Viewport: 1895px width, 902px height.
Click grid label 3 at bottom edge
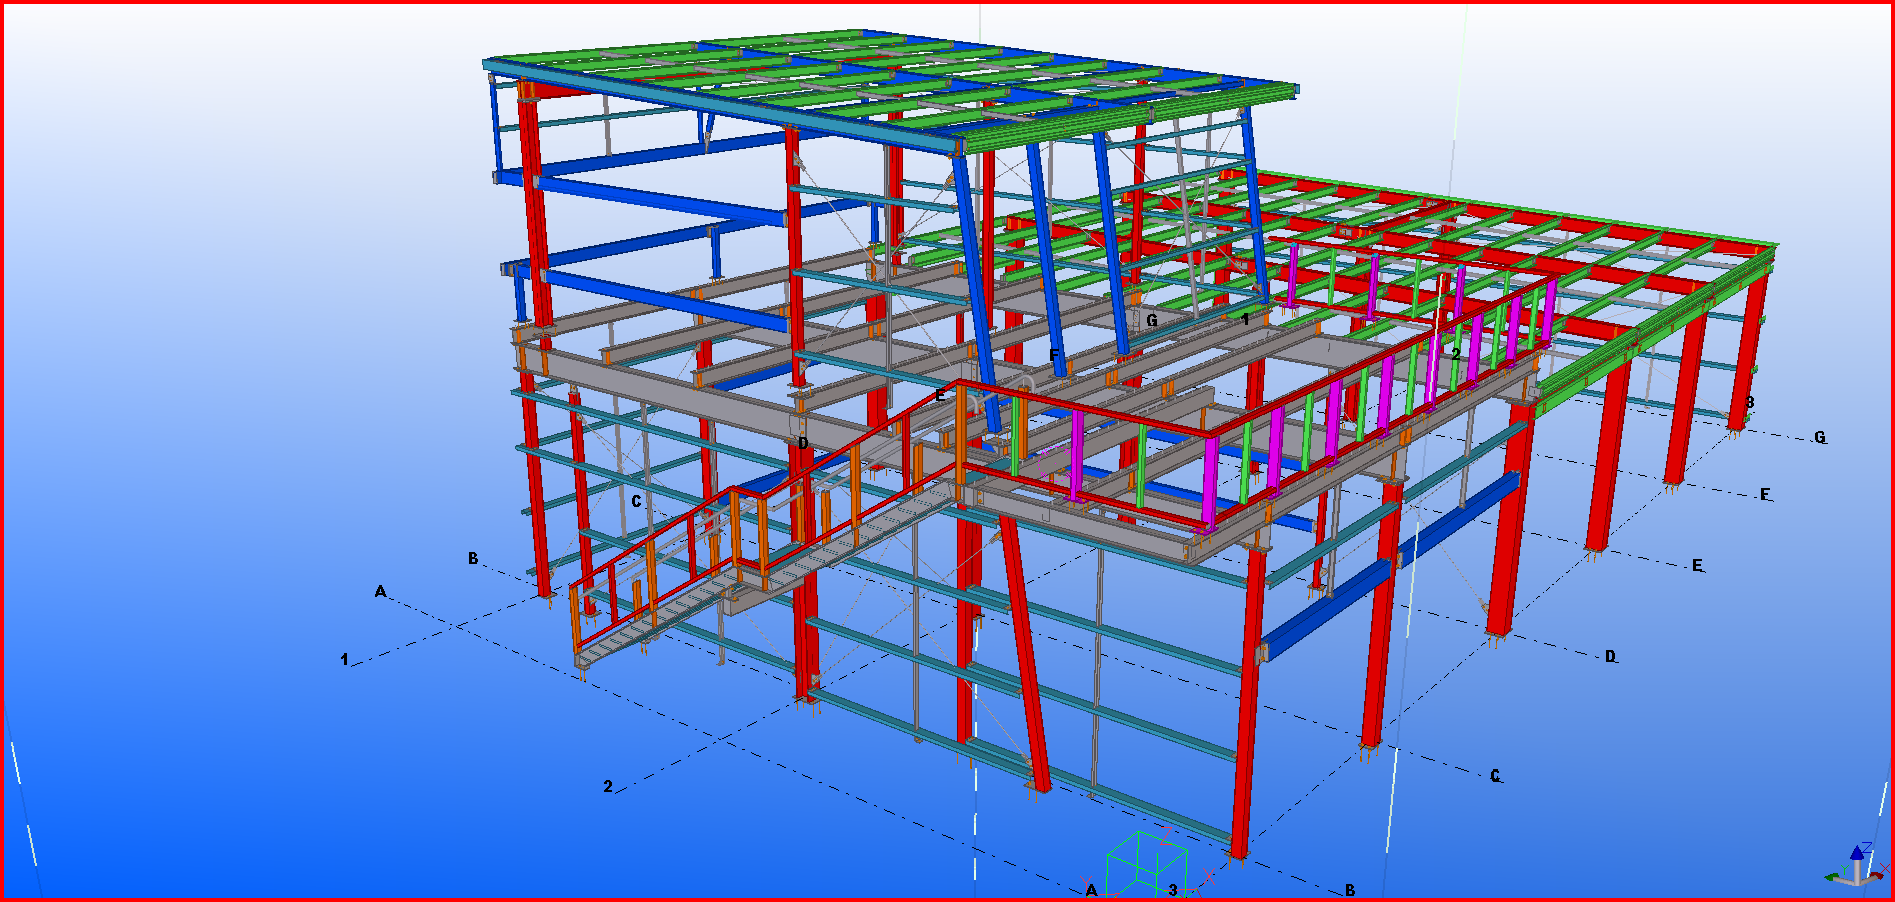point(1173,890)
